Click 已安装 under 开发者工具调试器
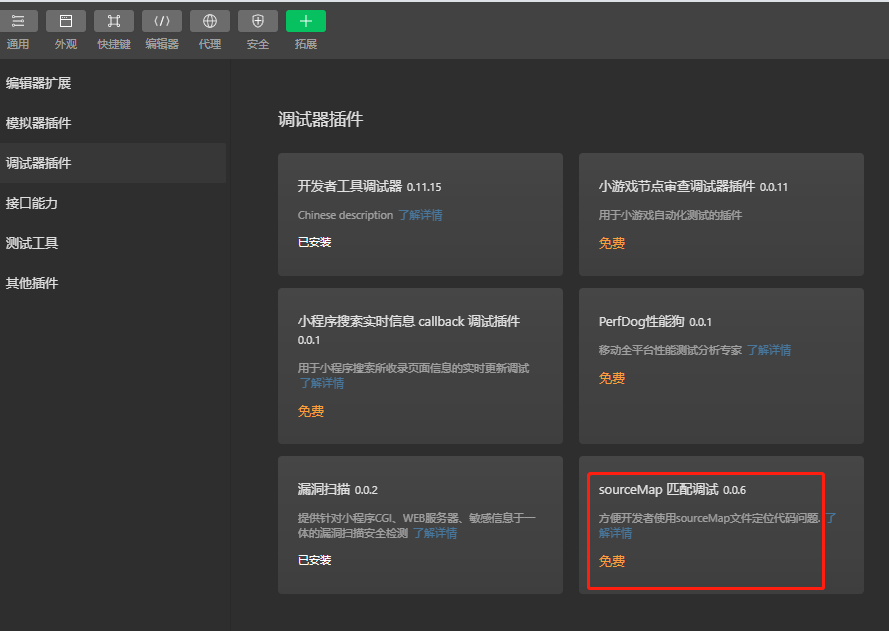The width and height of the screenshot is (889, 631). [x=315, y=242]
